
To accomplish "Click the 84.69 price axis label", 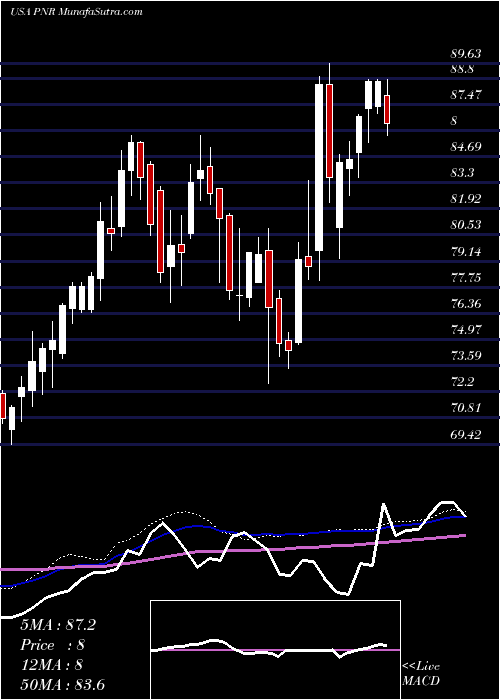I will coord(466,147).
